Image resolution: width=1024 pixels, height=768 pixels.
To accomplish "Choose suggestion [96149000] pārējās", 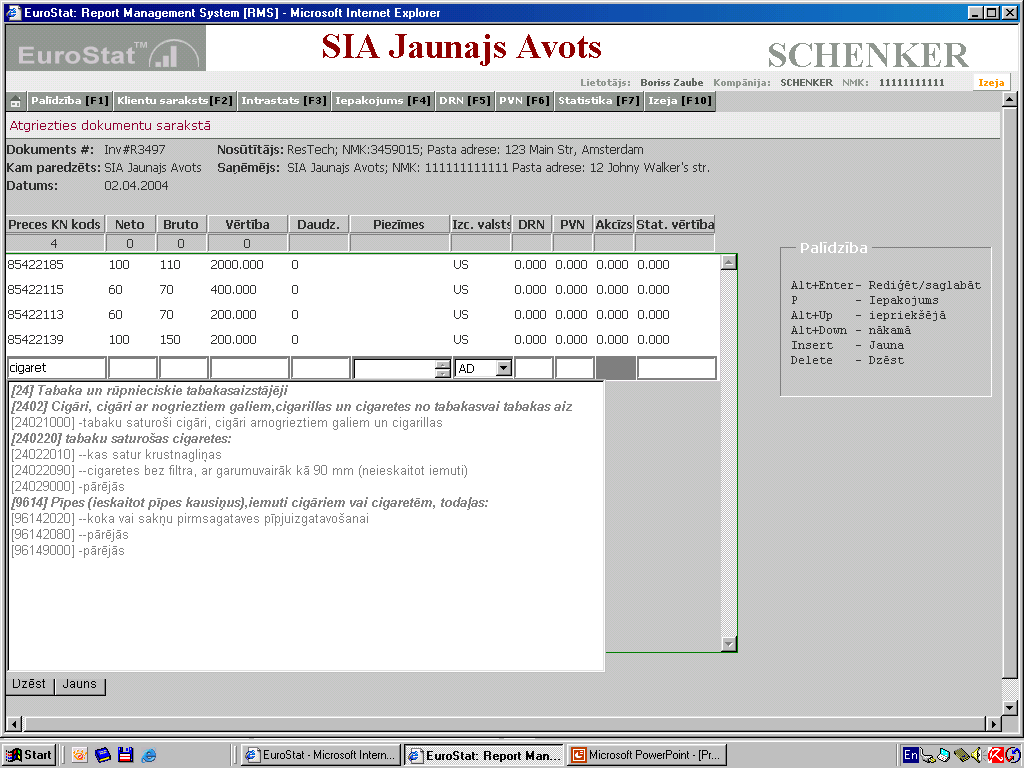I will [x=68, y=551].
